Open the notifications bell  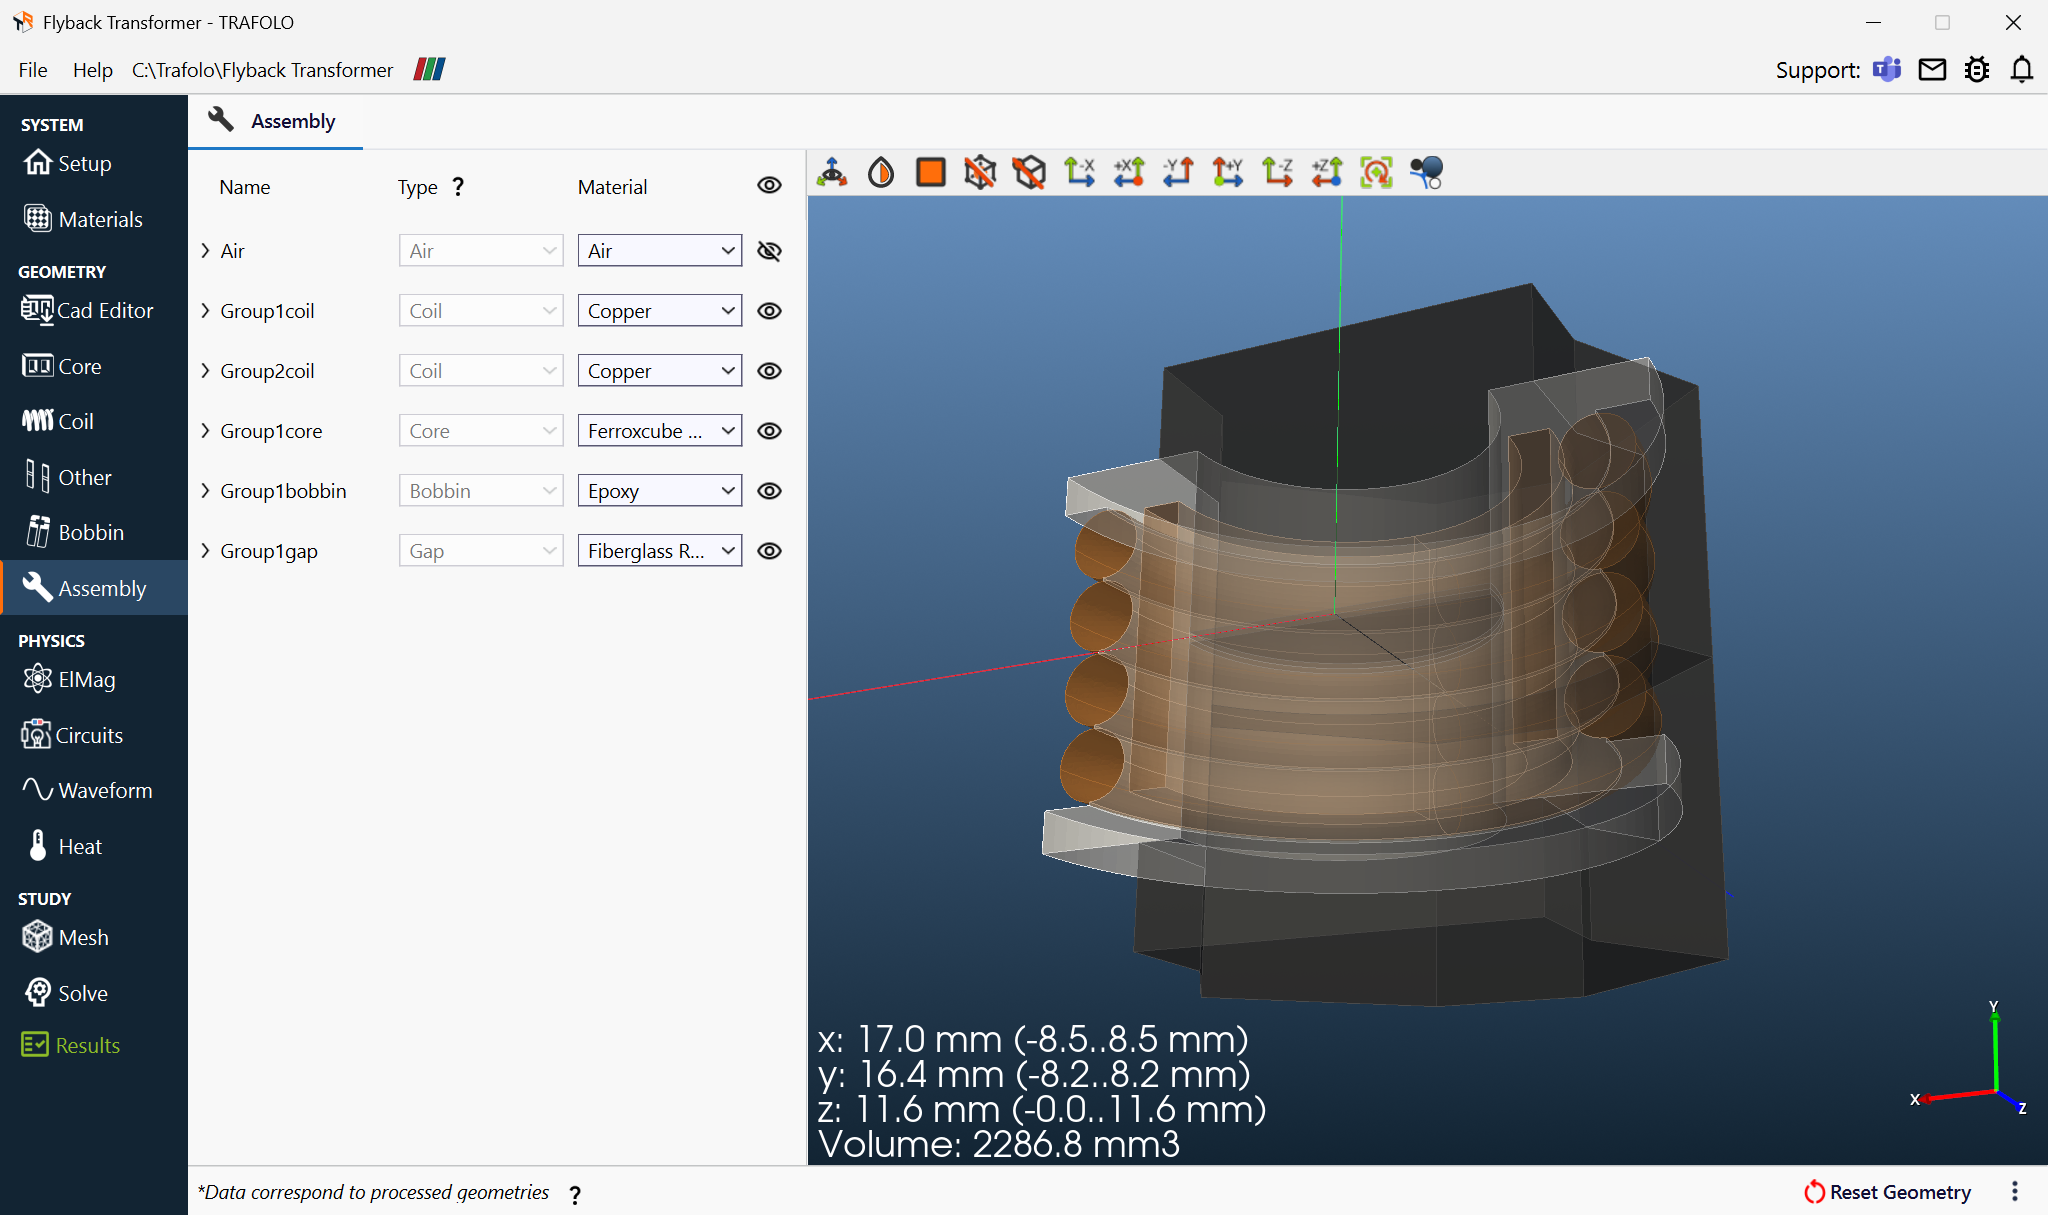point(2022,70)
